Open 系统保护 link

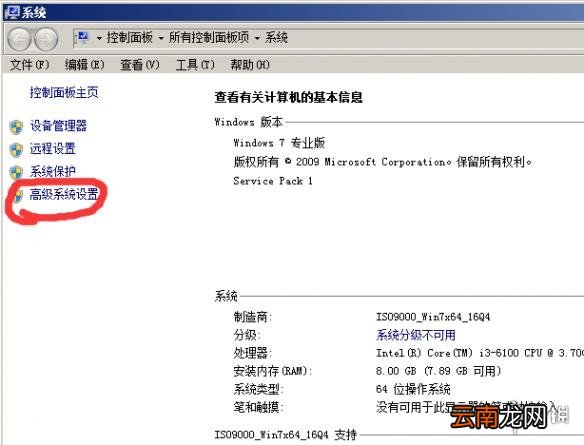click(x=53, y=171)
